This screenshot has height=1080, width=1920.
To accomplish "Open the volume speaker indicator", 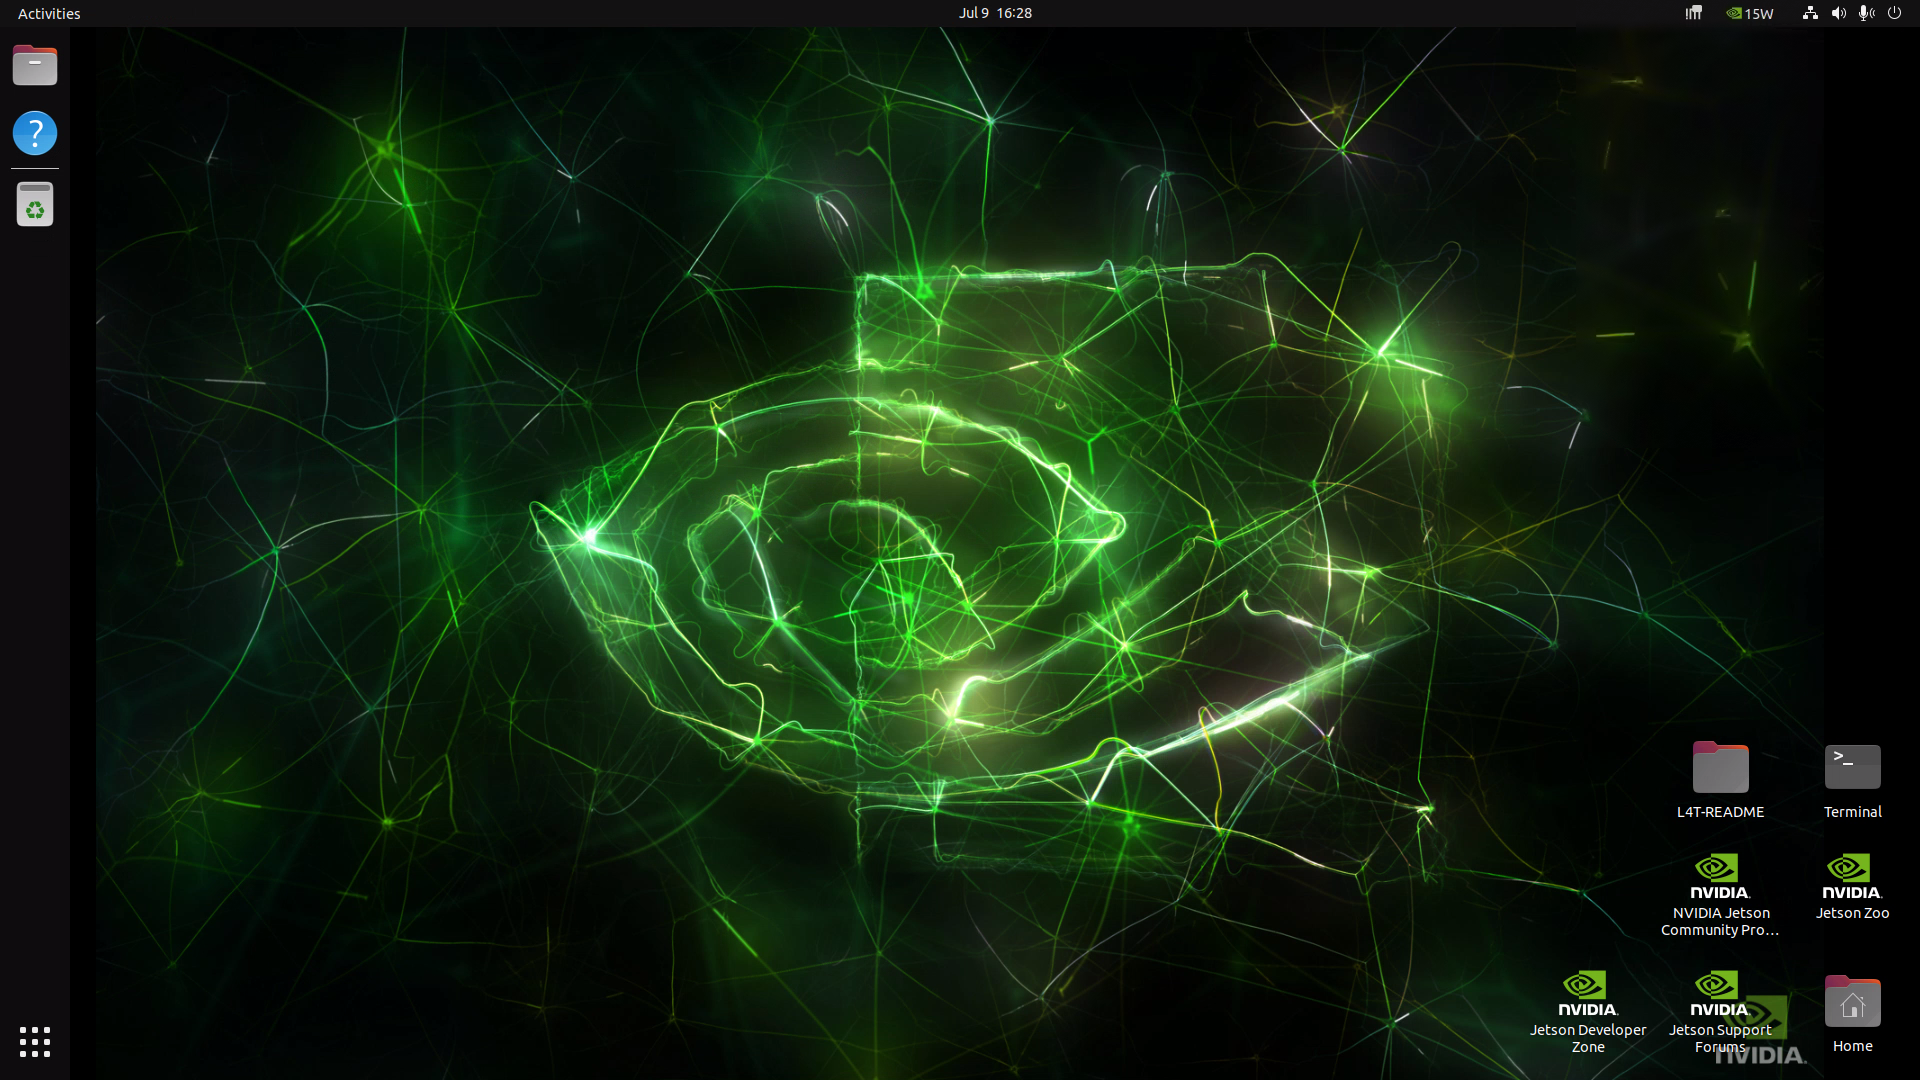I will click(1838, 13).
